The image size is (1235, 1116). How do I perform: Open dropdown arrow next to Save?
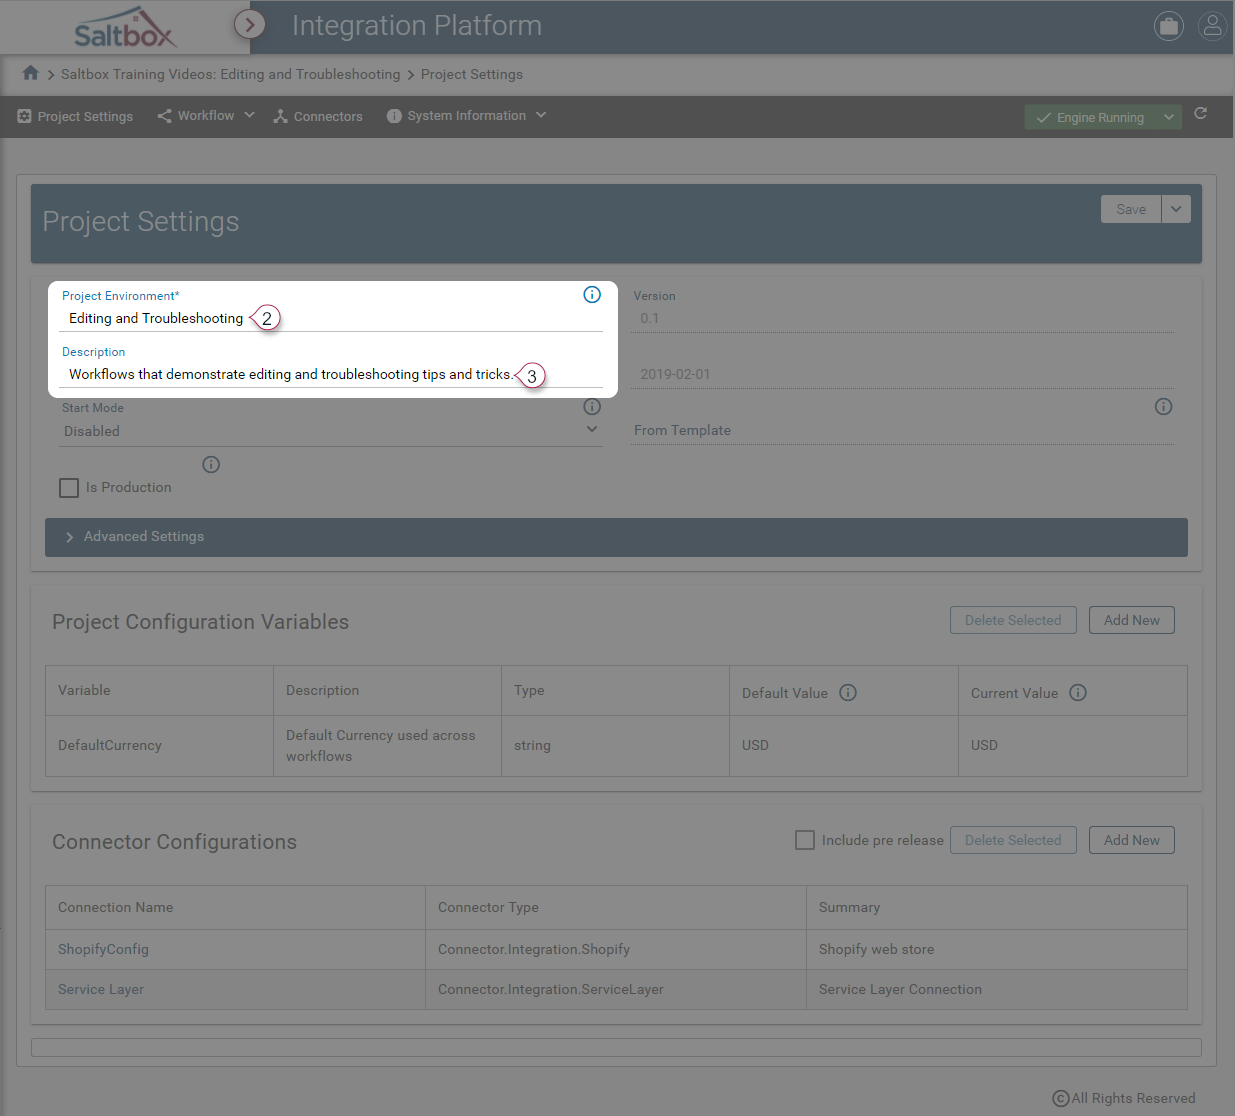(x=1176, y=209)
